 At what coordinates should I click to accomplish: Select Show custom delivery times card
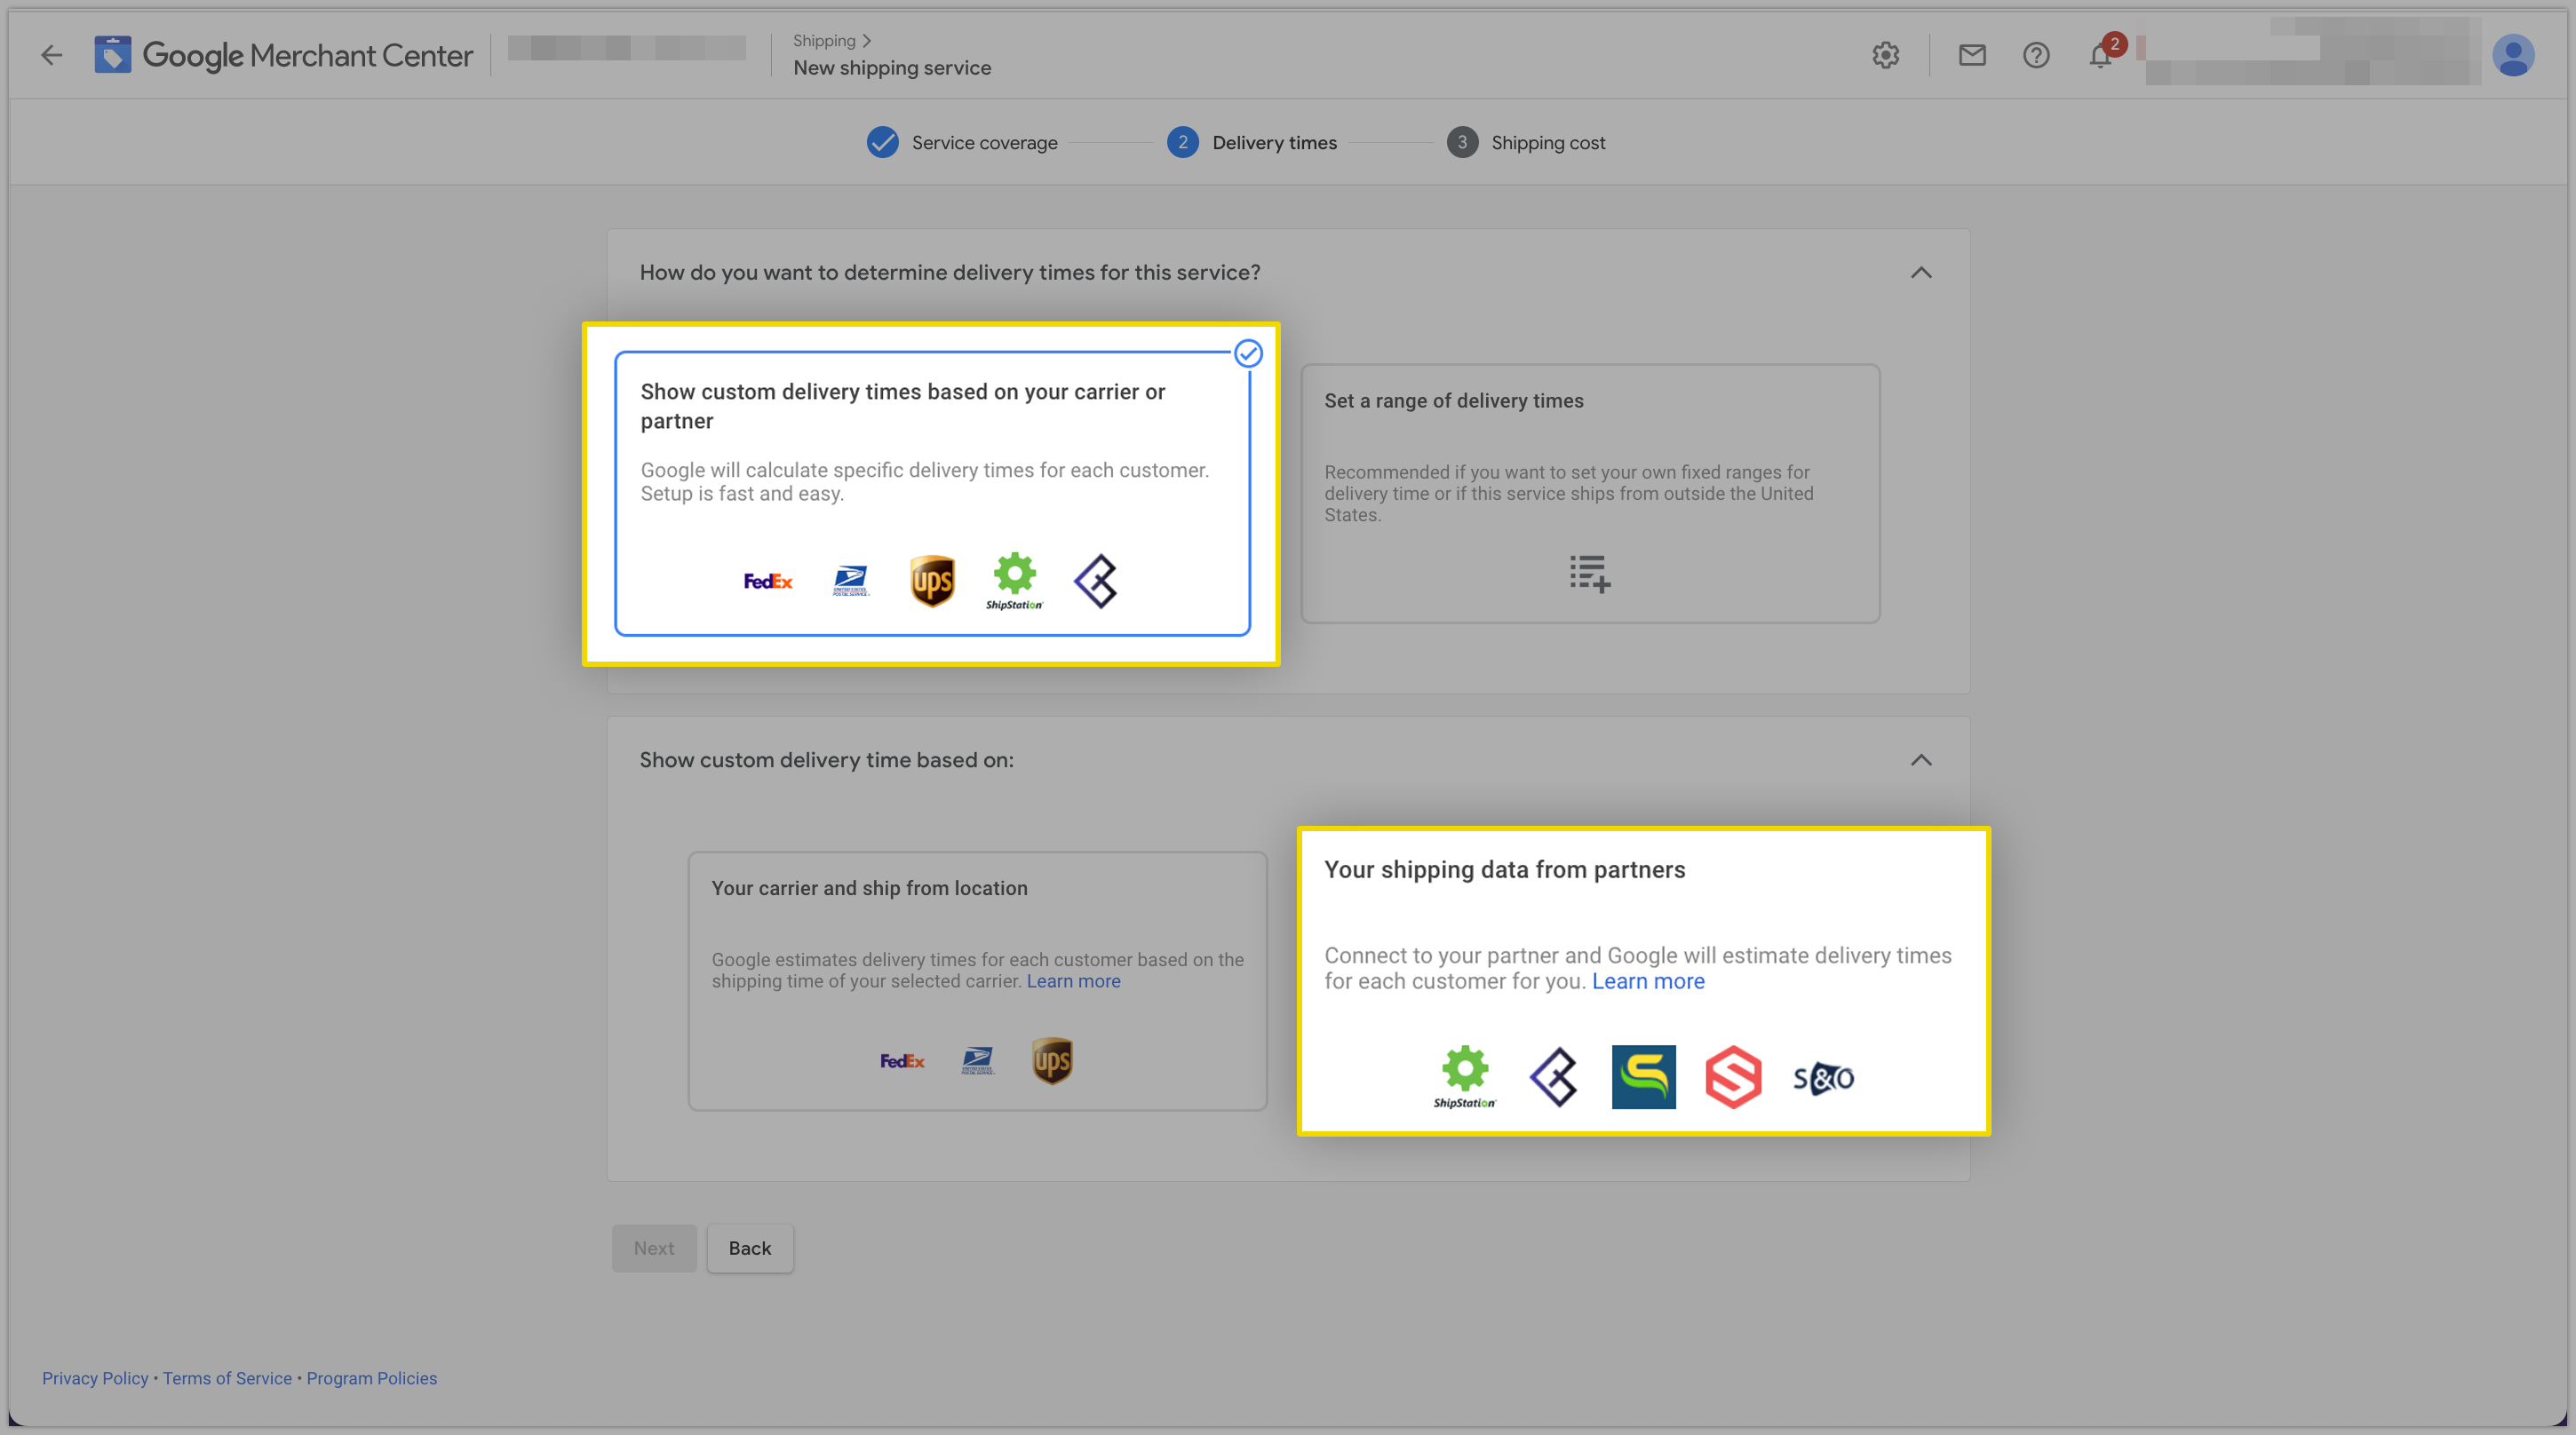pos(932,493)
